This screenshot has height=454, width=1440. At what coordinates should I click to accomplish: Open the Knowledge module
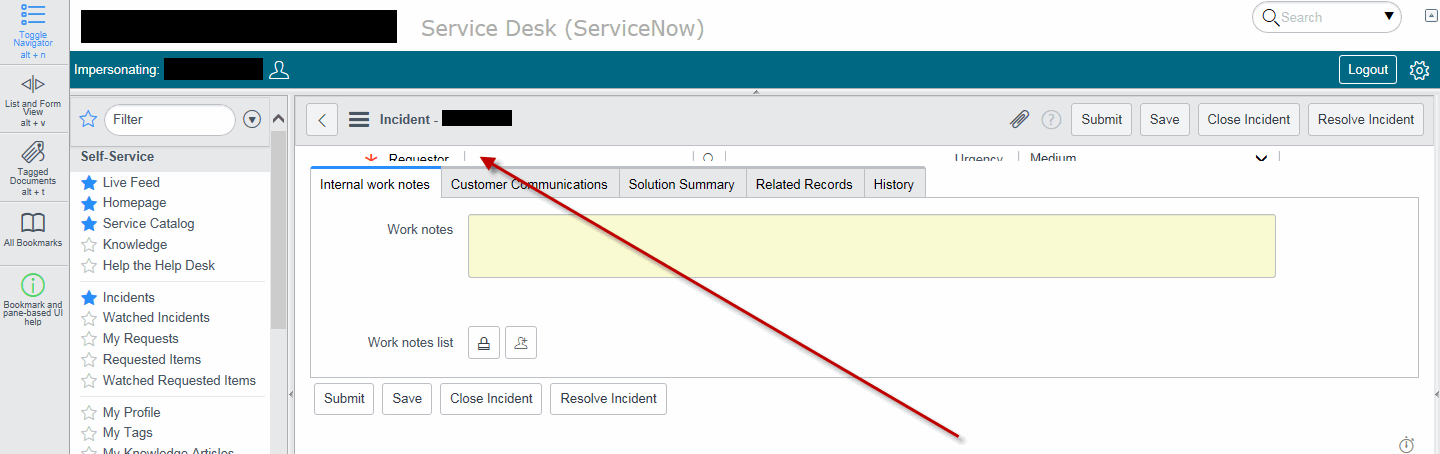pyautogui.click(x=135, y=245)
